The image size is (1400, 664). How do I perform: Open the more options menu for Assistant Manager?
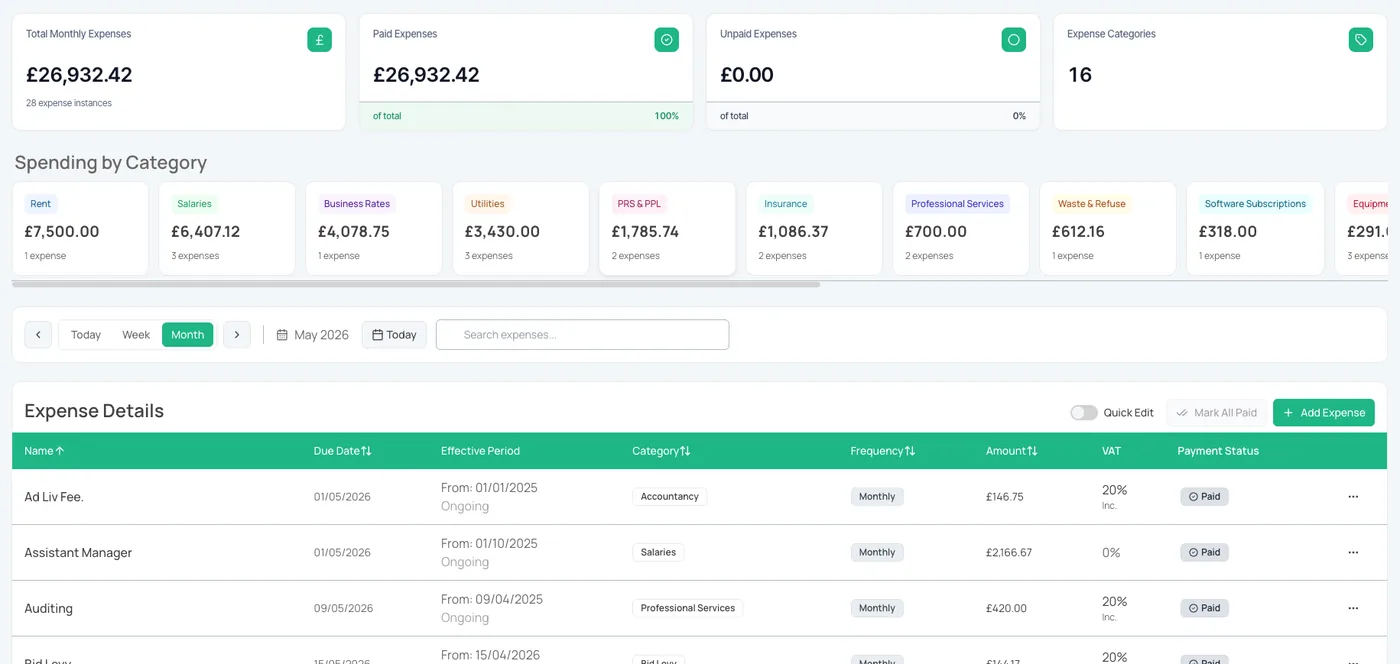1353,553
